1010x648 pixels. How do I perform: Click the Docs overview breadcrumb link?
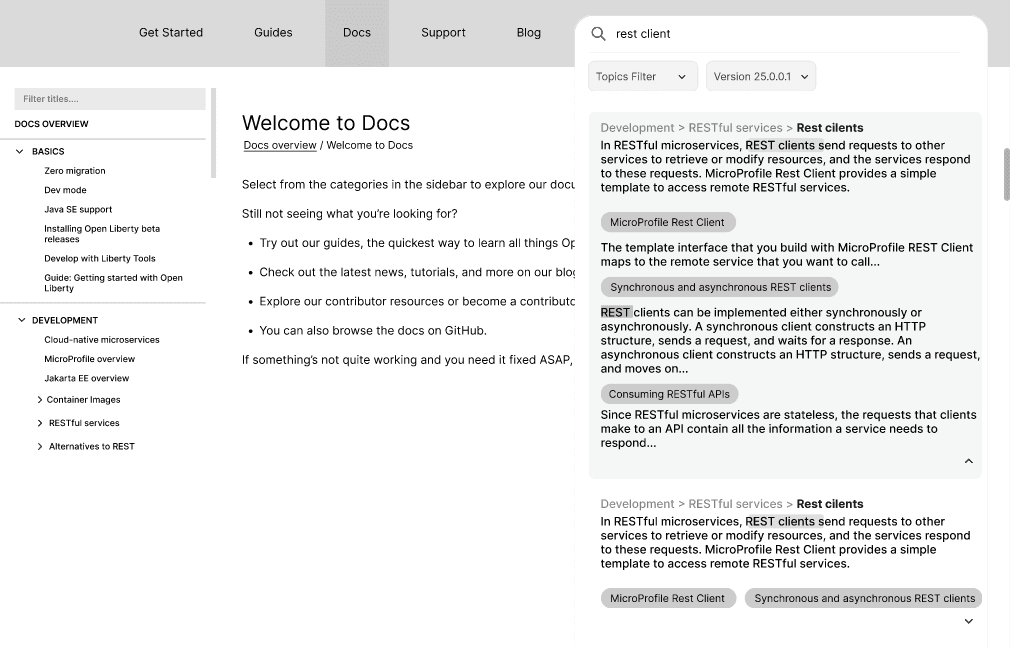[x=280, y=146]
